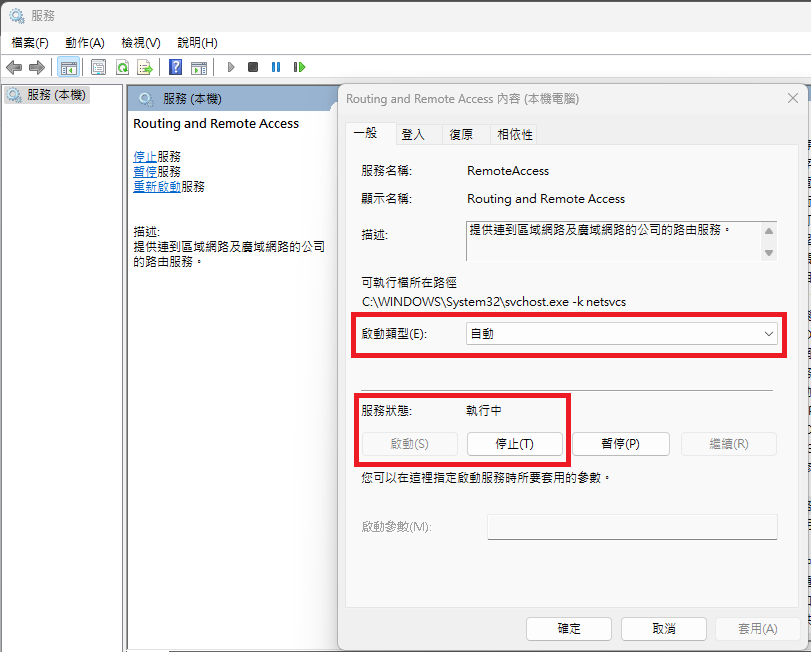Click the 停止 service link
Image resolution: width=811 pixels, height=652 pixels.
pyautogui.click(x=145, y=157)
